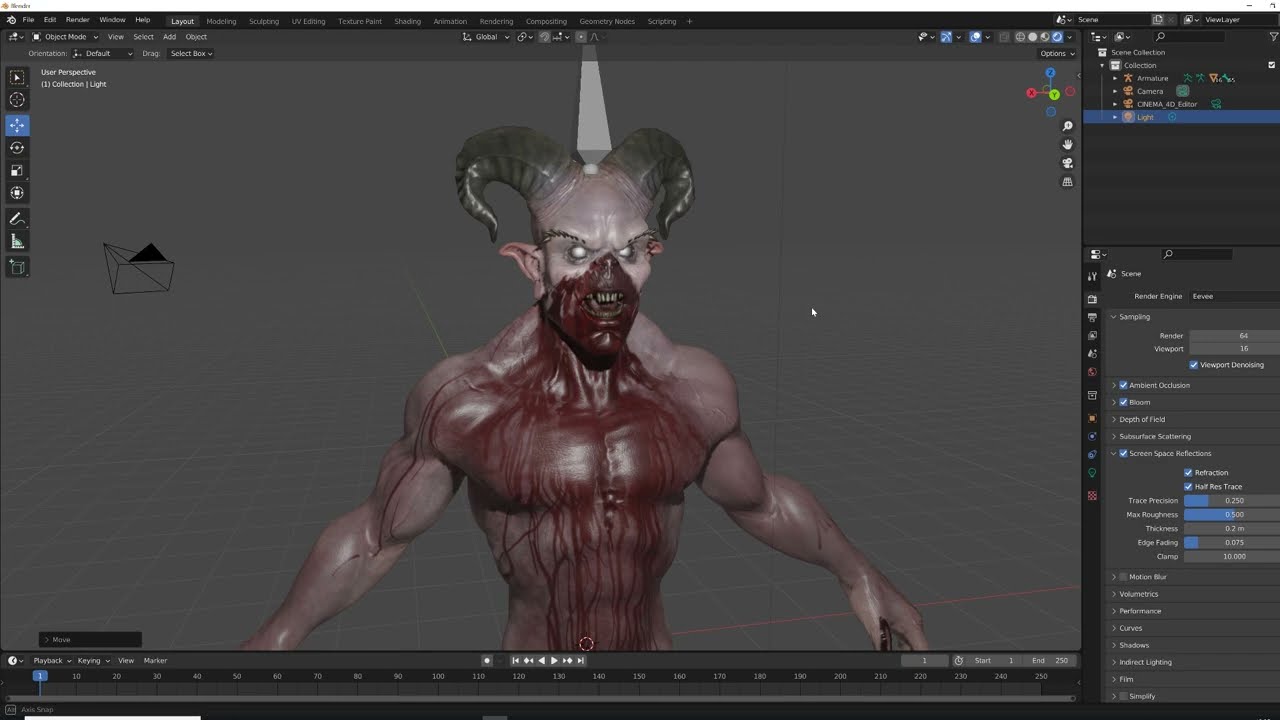The image size is (1280, 720).
Task: Disable Bloom checkbox
Action: pos(1123,402)
